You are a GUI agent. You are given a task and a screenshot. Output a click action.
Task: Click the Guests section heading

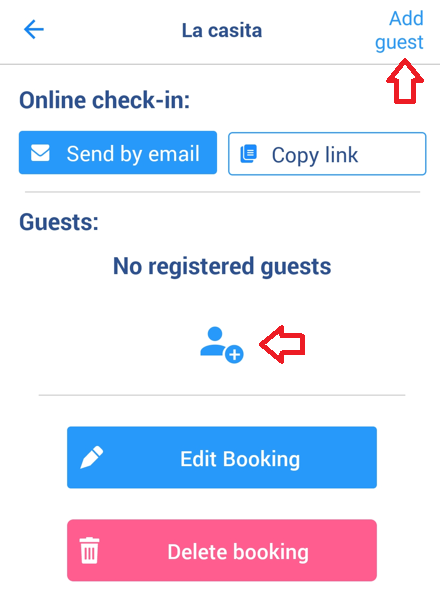pyautogui.click(x=59, y=222)
